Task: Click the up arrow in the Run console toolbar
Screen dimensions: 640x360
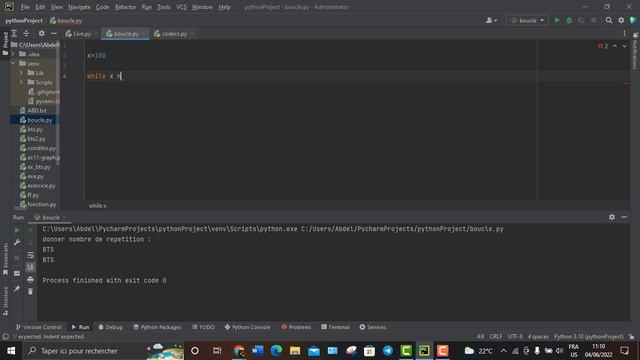Action: [x=30, y=231]
